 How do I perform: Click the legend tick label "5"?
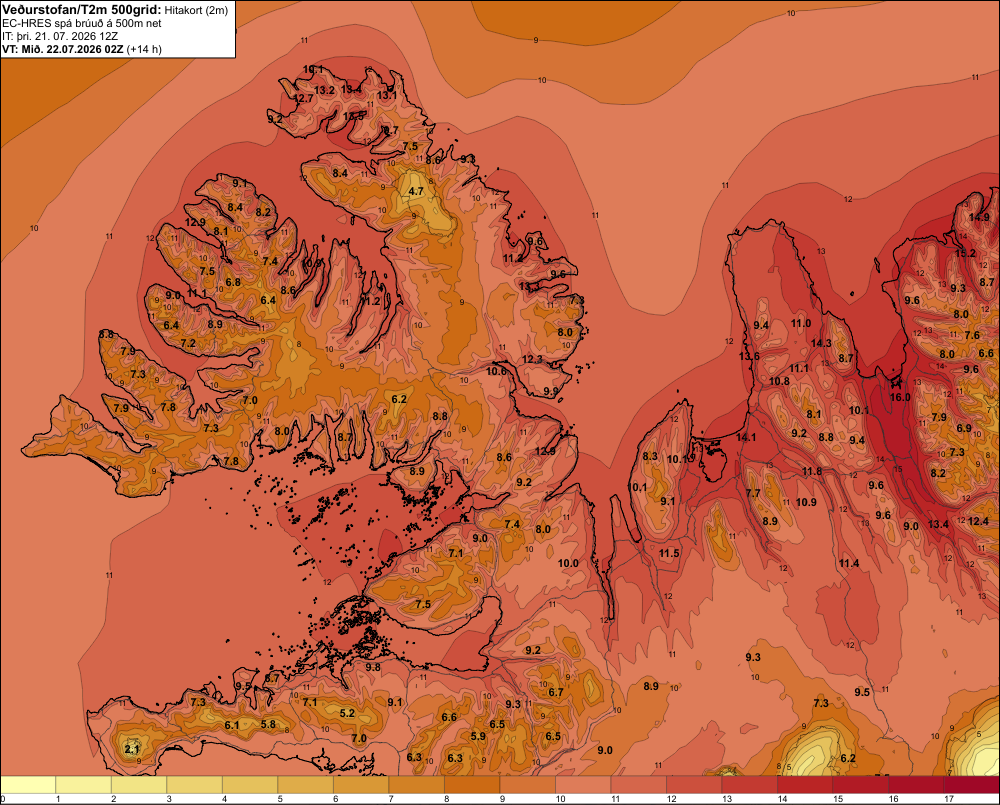[x=280, y=799]
